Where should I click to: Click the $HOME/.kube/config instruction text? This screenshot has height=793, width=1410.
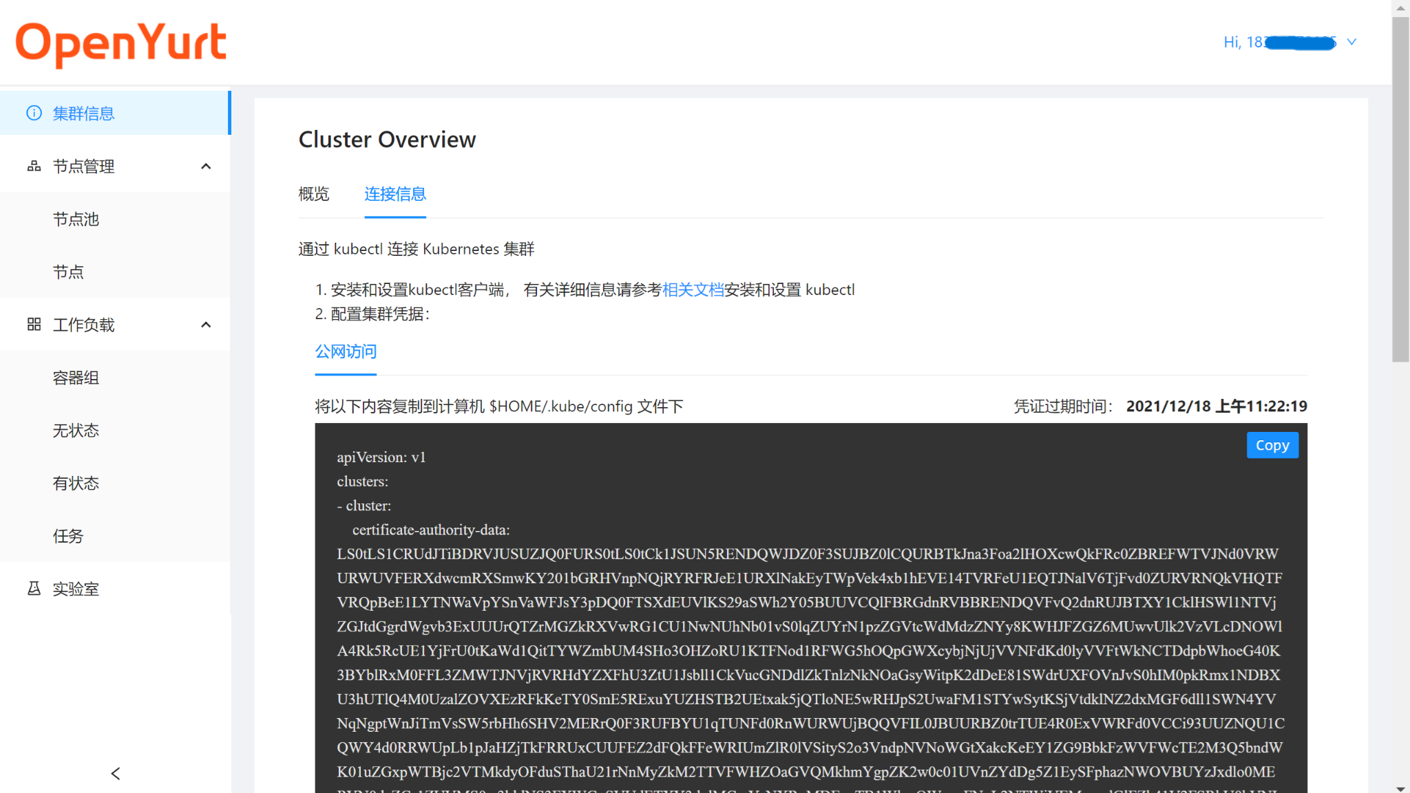(x=499, y=406)
